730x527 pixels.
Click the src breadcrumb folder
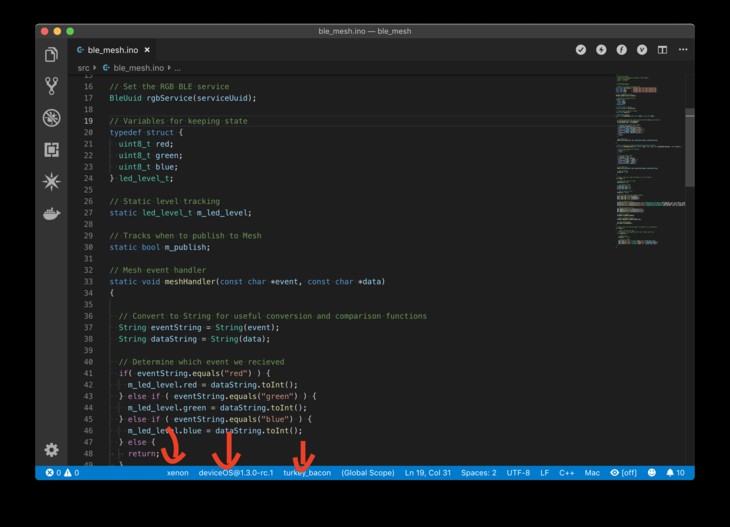[84, 68]
